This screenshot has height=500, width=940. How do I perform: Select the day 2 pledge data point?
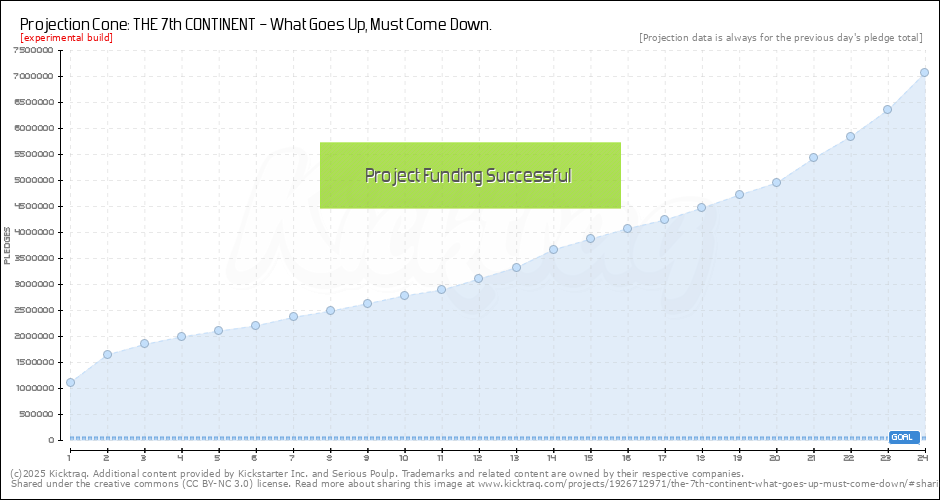[107, 354]
